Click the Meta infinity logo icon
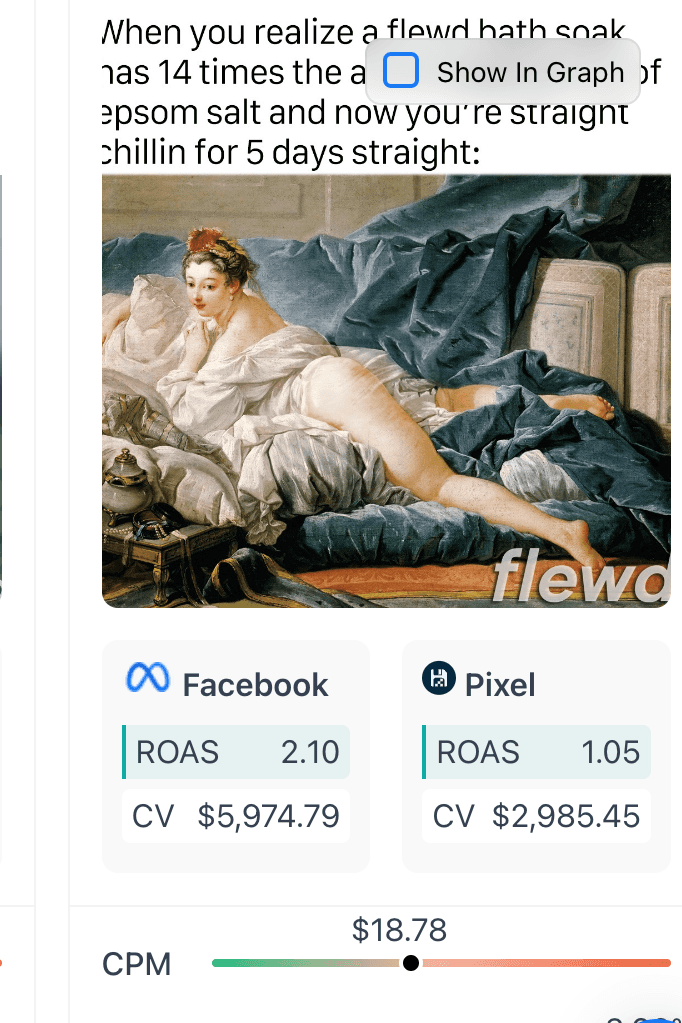This screenshot has width=682, height=1023. [148, 679]
